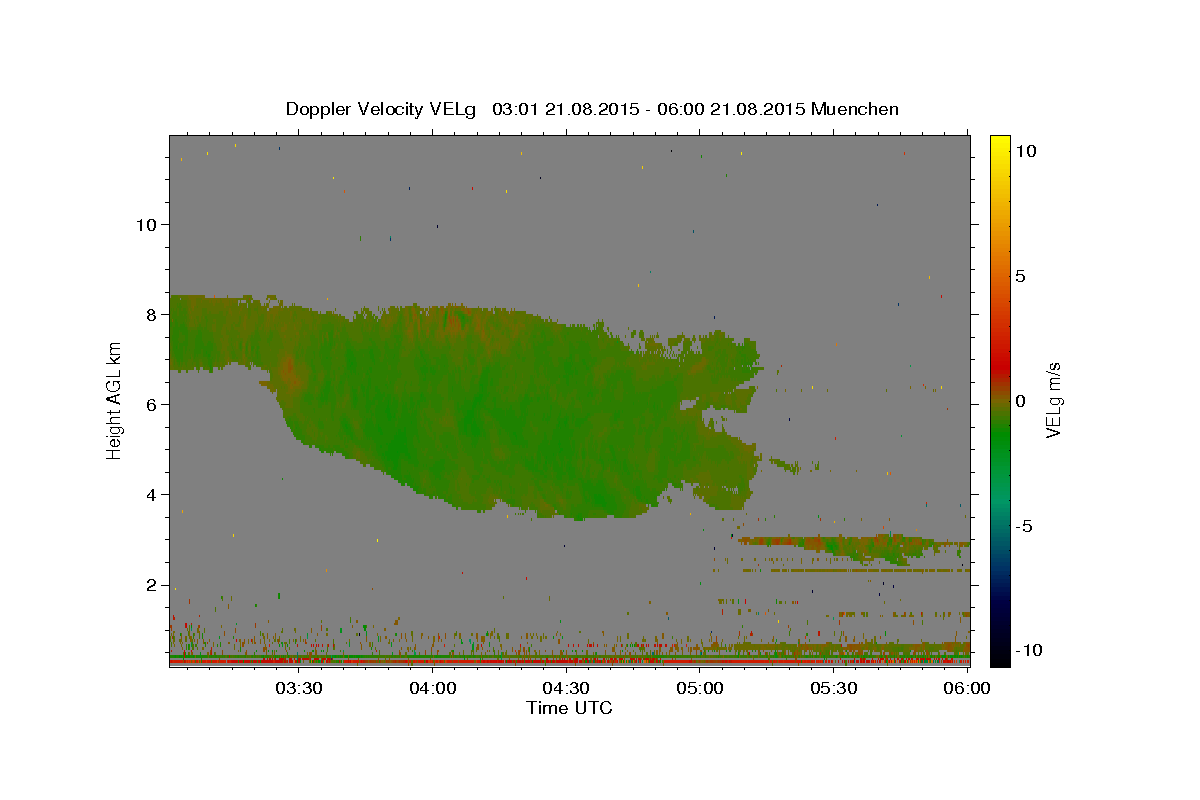Click the height tick label 6
This screenshot has height=800, width=1200.
pos(152,404)
